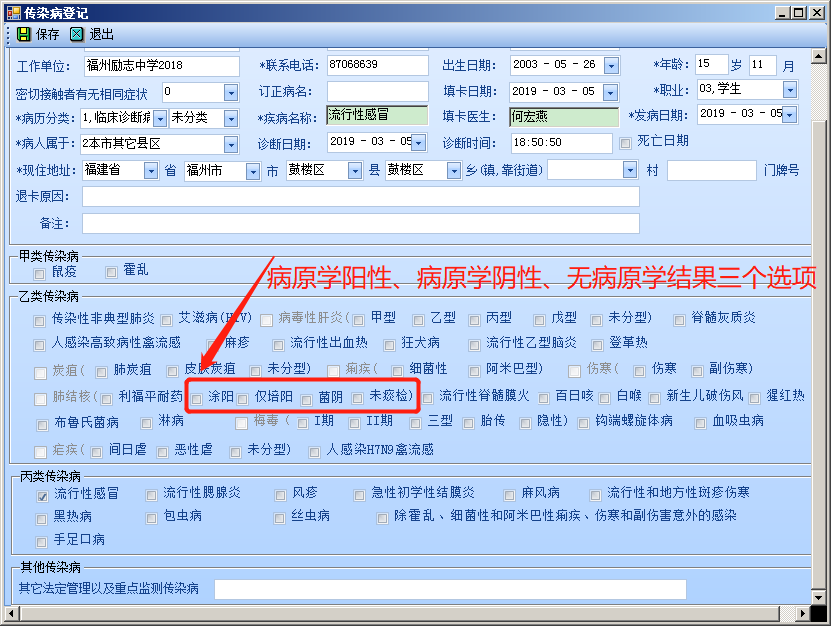Check the 麻风病 checkbox

tap(509, 495)
